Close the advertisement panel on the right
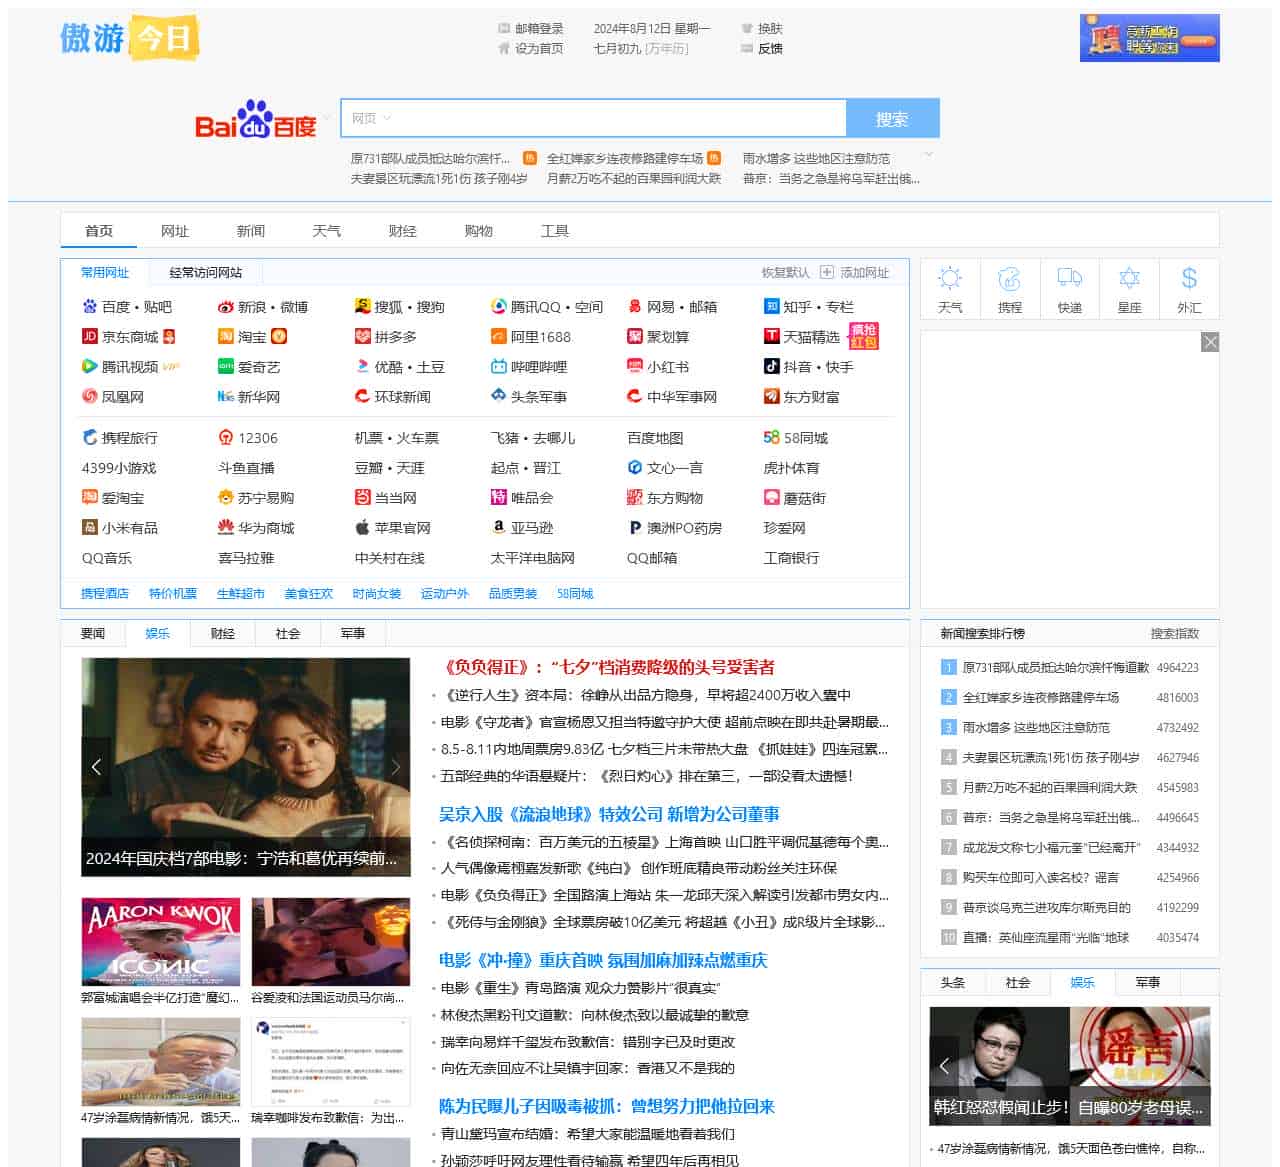Image resolution: width=1280 pixels, height=1167 pixels. click(x=1210, y=342)
